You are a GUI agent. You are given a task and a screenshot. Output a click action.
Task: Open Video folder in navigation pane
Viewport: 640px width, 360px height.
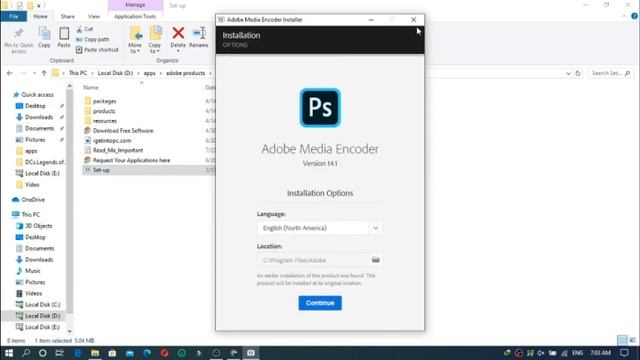(32, 184)
